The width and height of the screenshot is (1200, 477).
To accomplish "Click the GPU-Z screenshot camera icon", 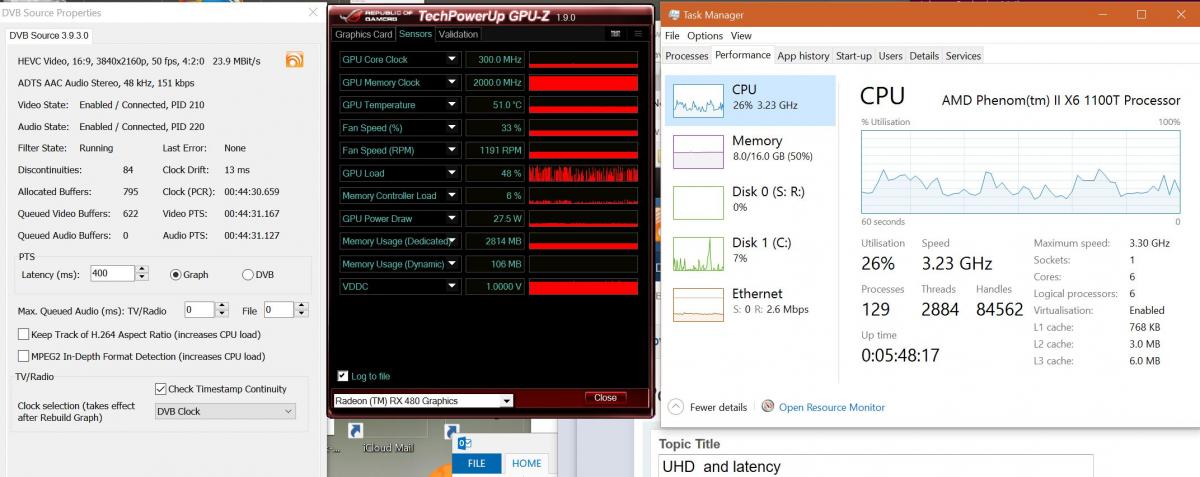I will (616, 34).
